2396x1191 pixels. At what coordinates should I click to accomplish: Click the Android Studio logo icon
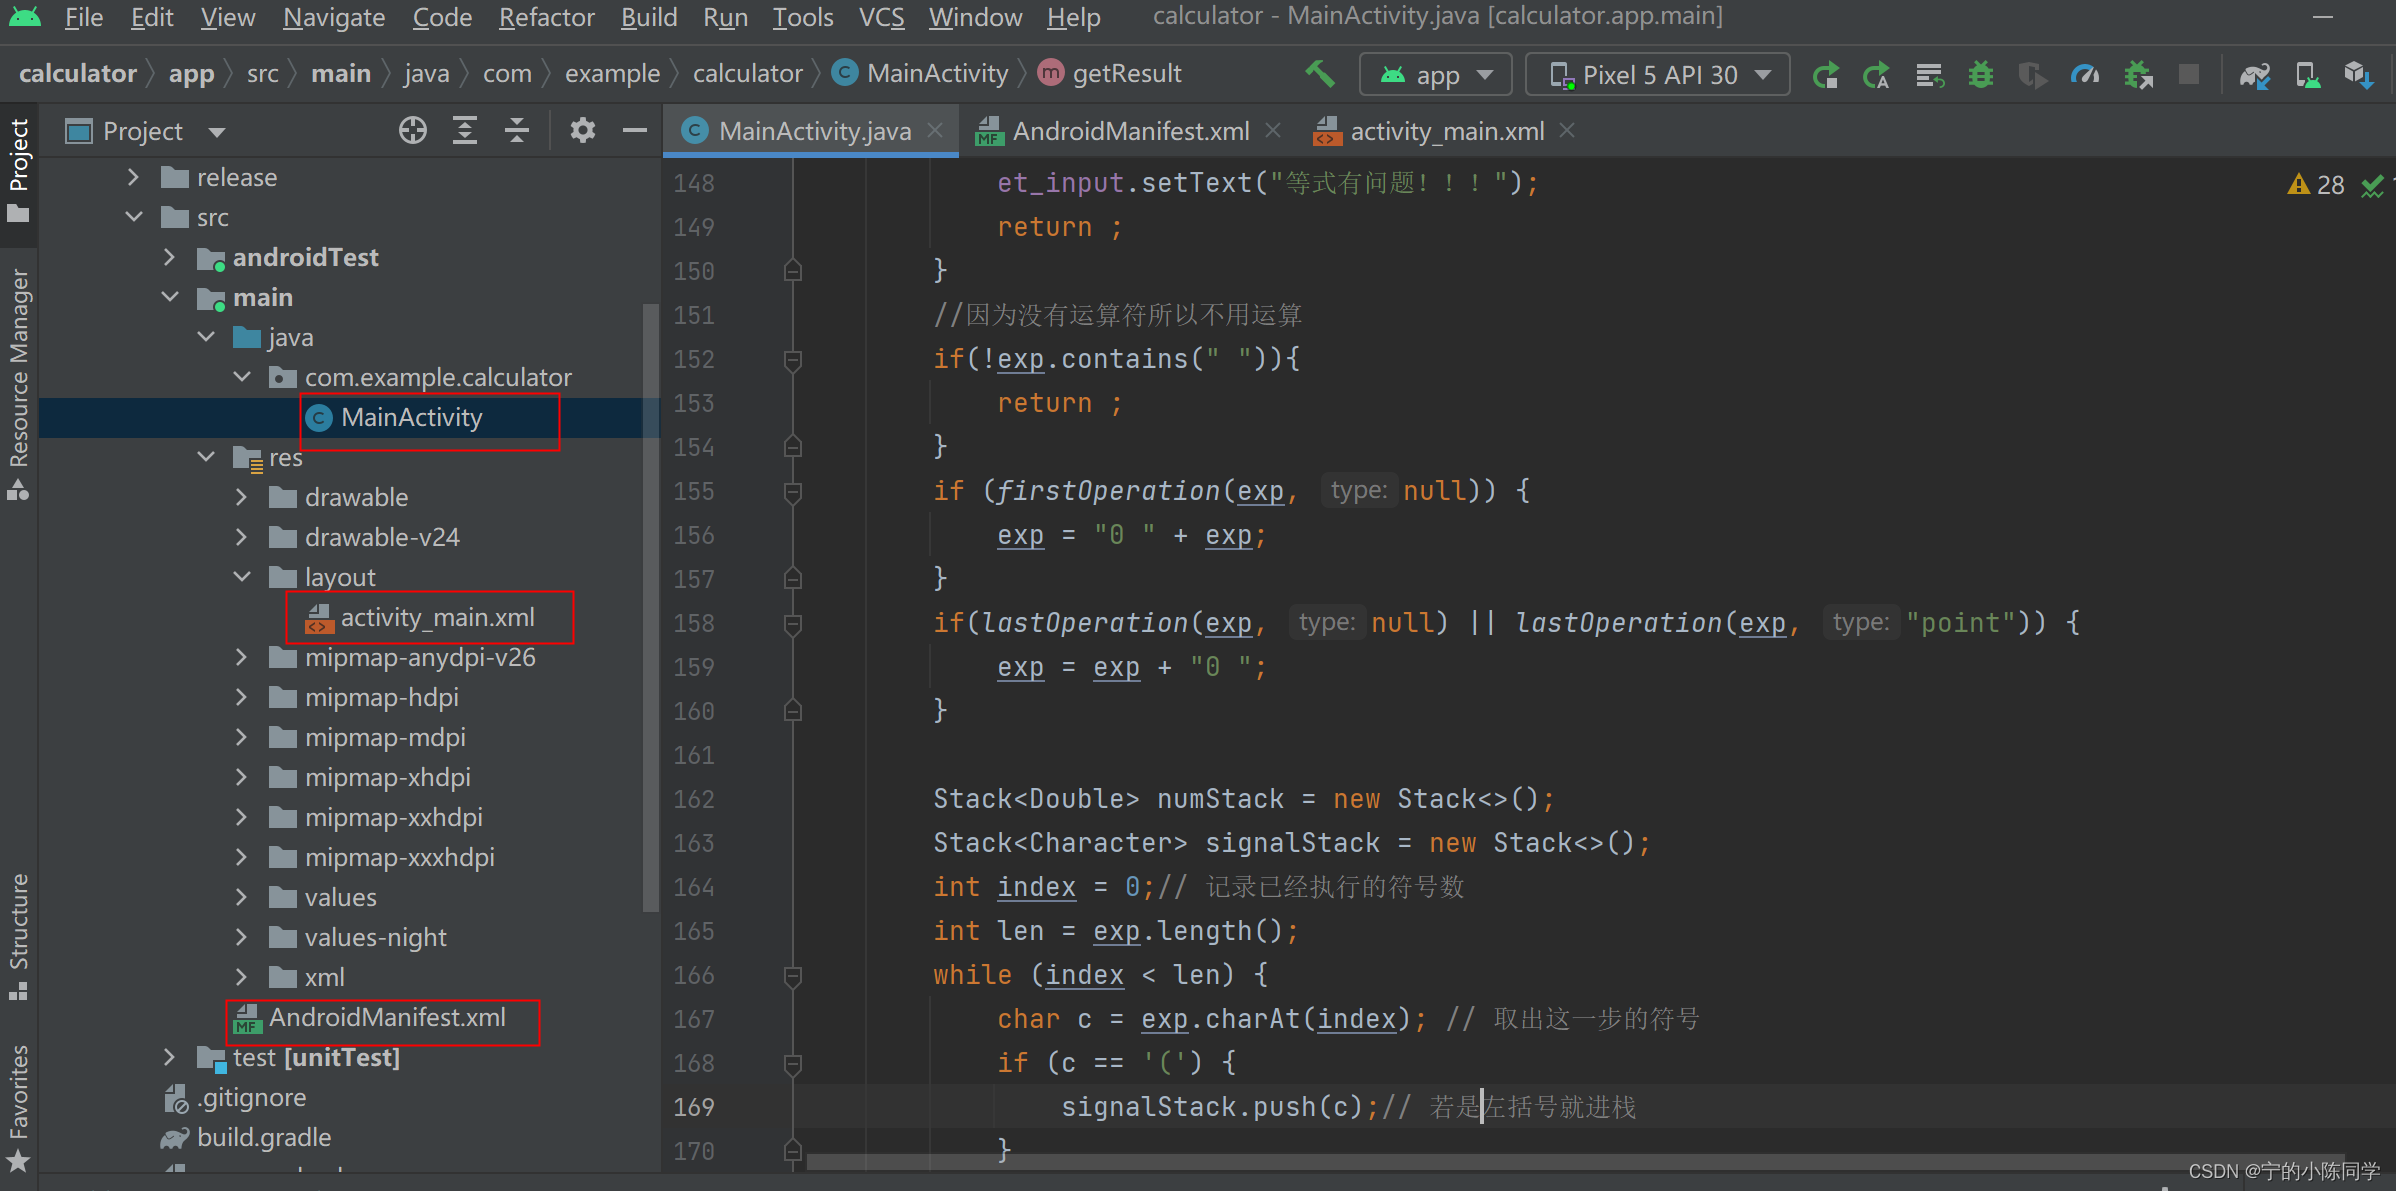[24, 17]
